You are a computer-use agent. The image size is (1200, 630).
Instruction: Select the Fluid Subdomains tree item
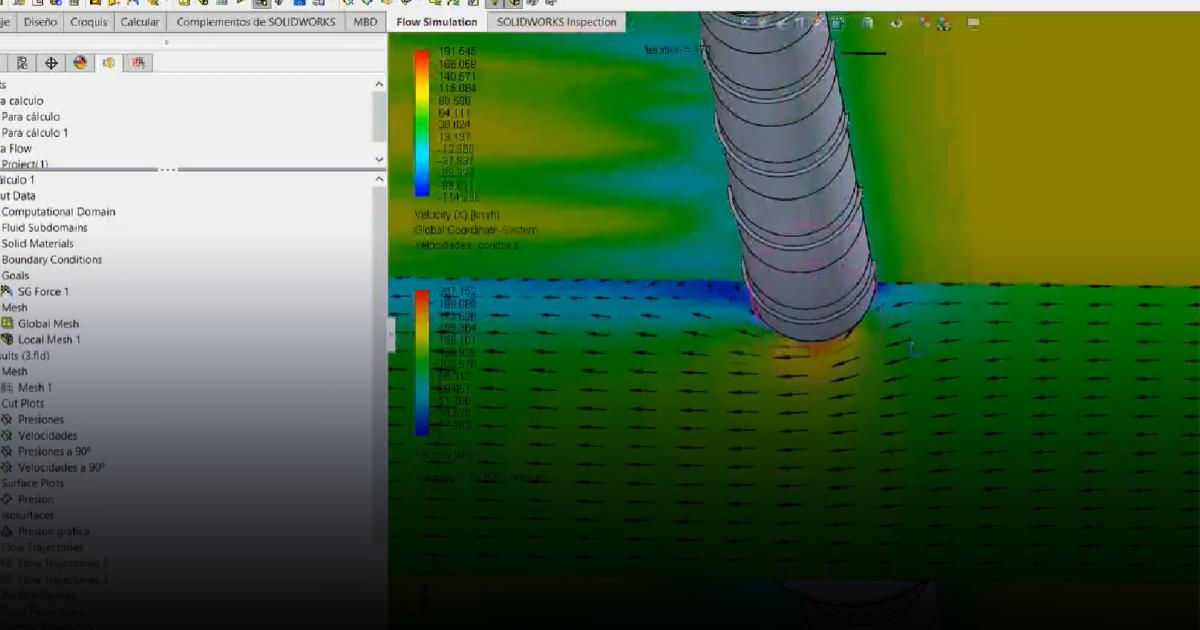tap(46, 227)
